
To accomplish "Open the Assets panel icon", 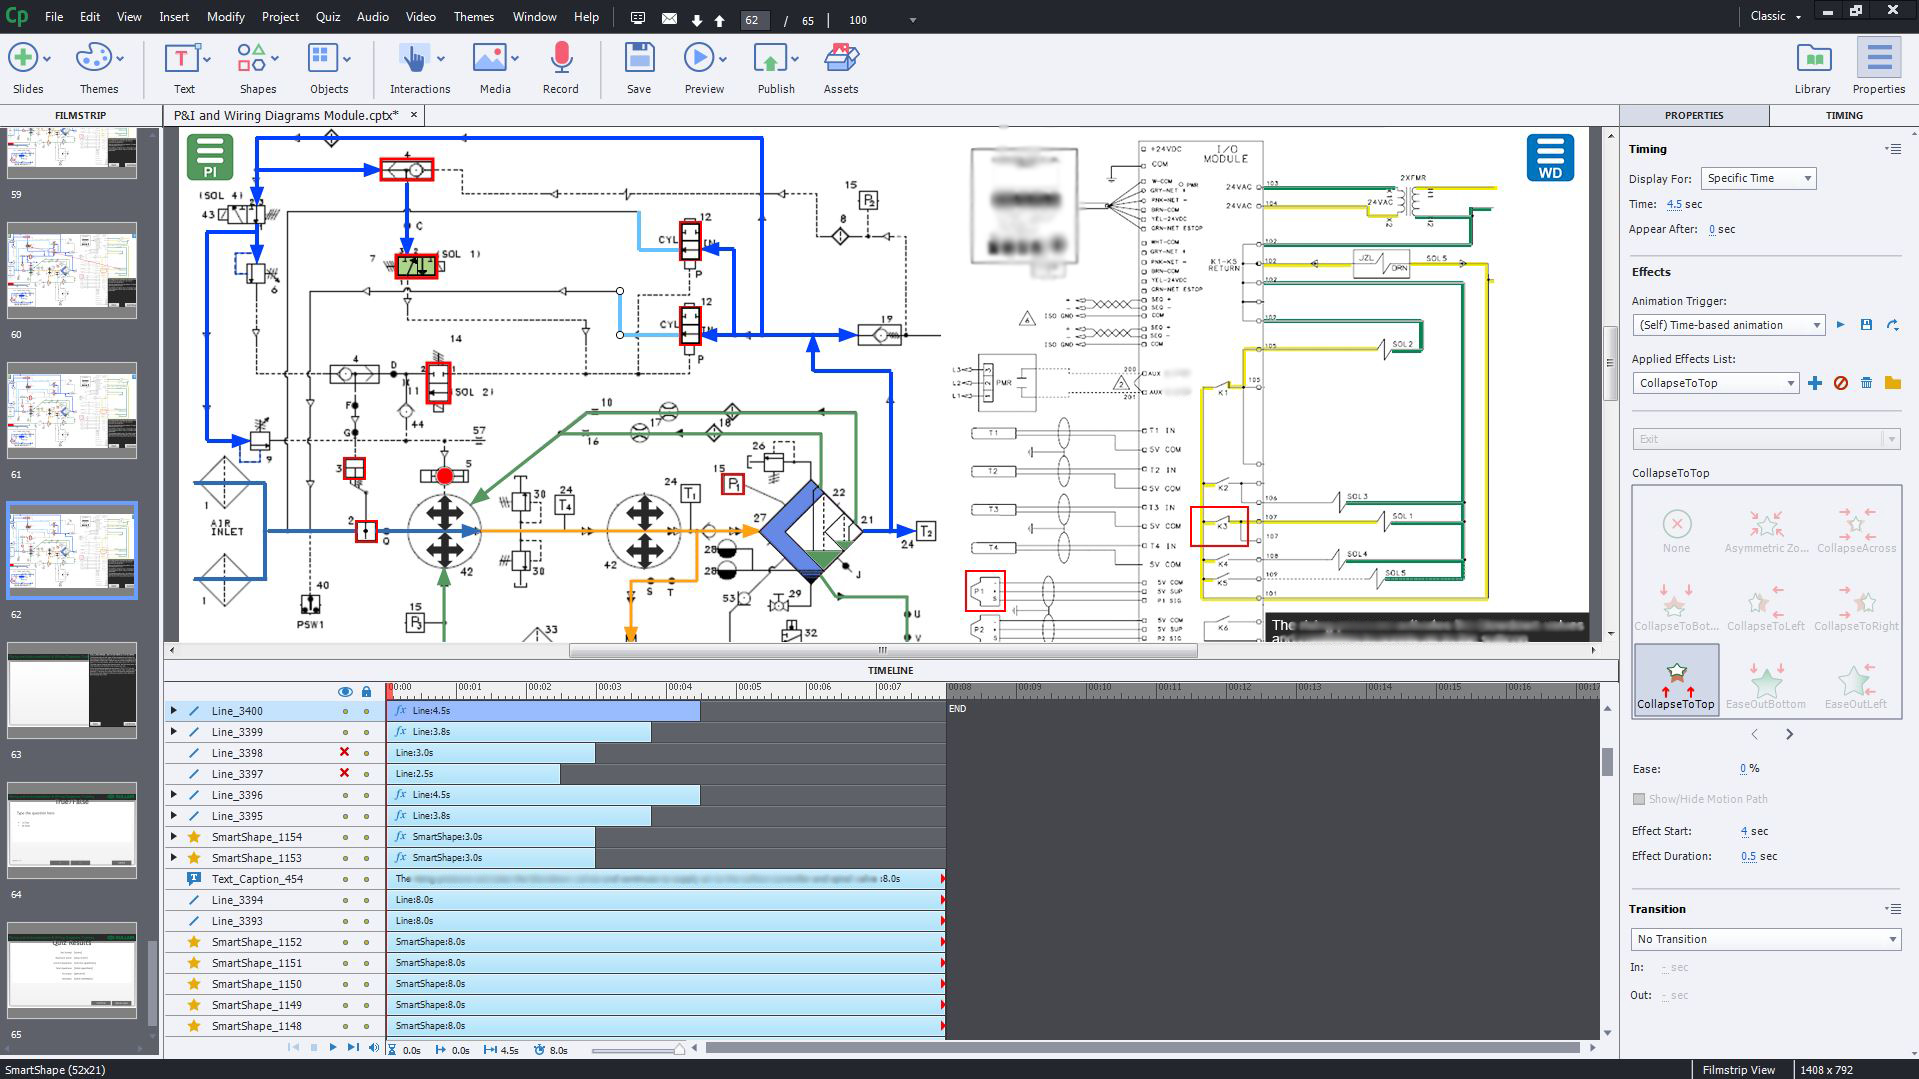I will point(840,67).
